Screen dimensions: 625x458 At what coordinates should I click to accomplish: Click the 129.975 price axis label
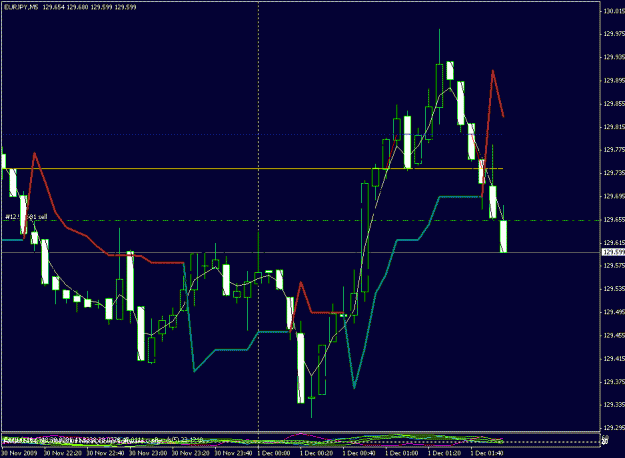click(614, 34)
